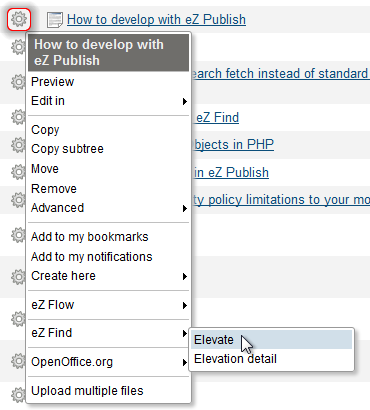Choose Preview from the context menu
The height and width of the screenshot is (410, 370).
(108, 82)
